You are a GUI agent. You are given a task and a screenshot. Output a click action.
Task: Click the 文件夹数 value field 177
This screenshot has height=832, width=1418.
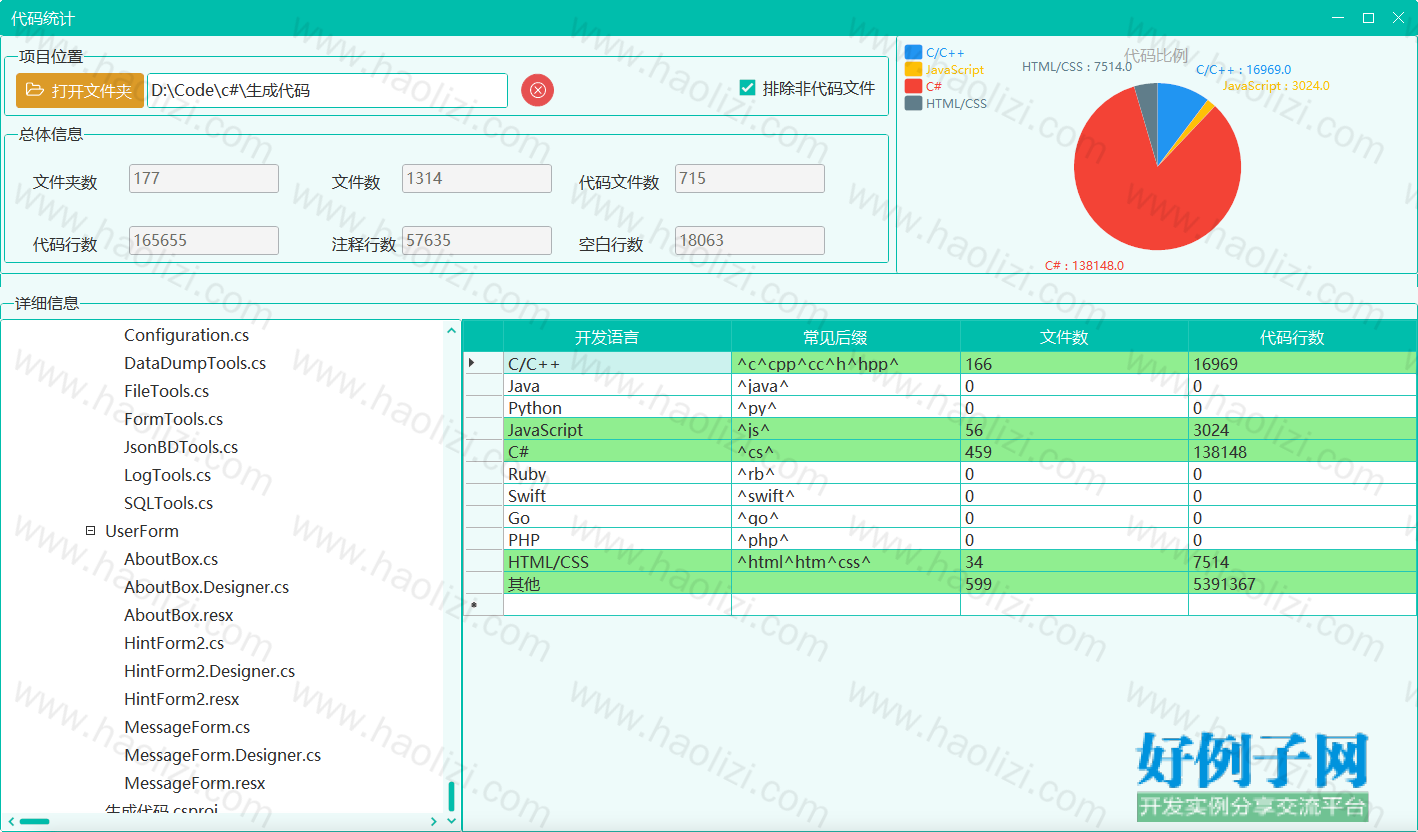click(x=204, y=179)
